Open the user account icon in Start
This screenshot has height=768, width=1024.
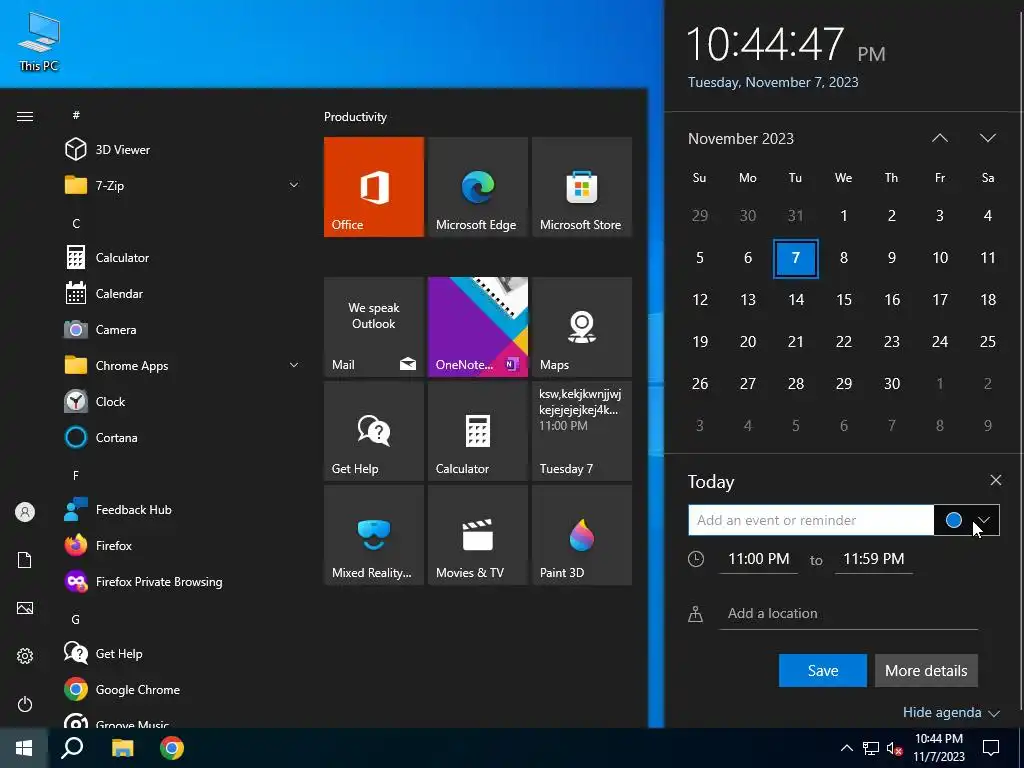point(25,512)
